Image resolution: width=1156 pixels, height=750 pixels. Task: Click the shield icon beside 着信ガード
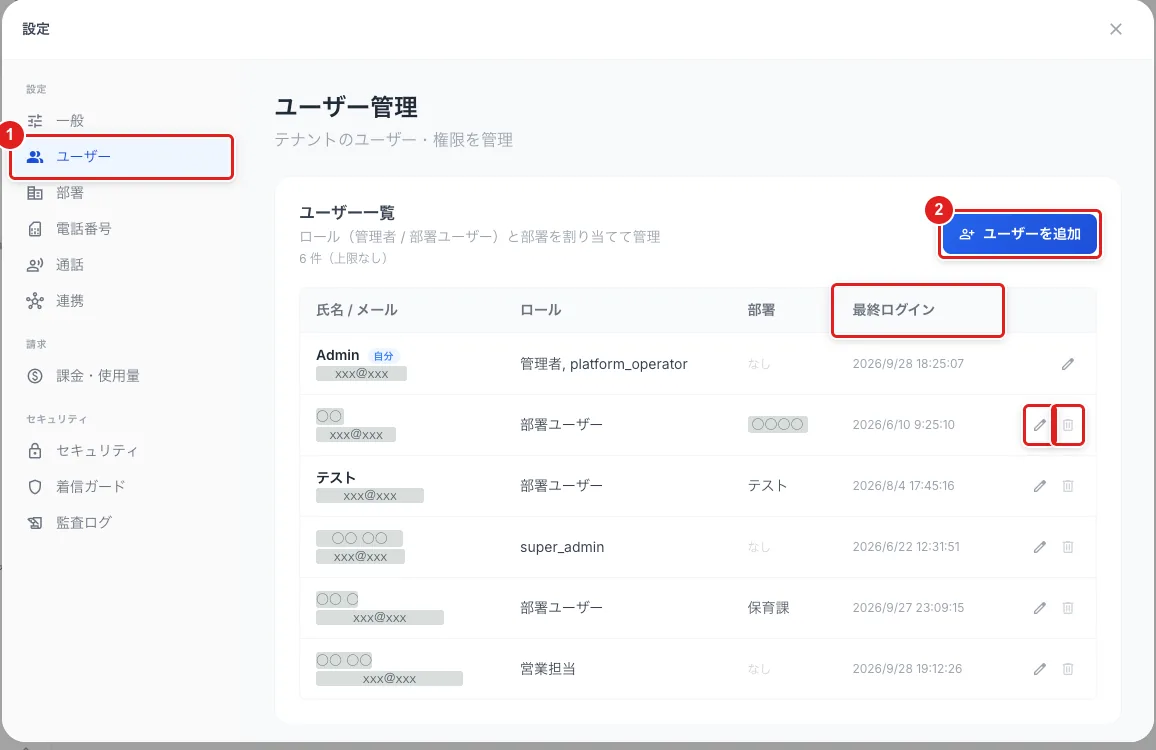(35, 487)
